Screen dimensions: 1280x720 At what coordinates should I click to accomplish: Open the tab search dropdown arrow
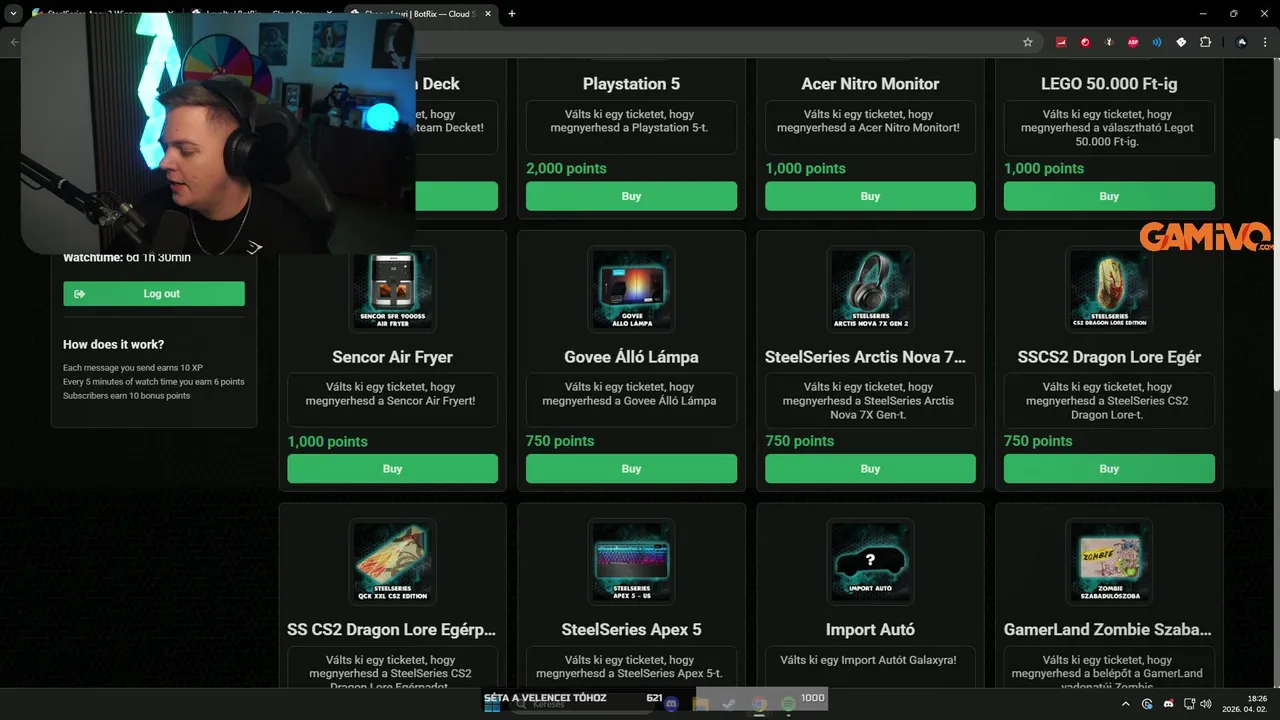coord(13,14)
